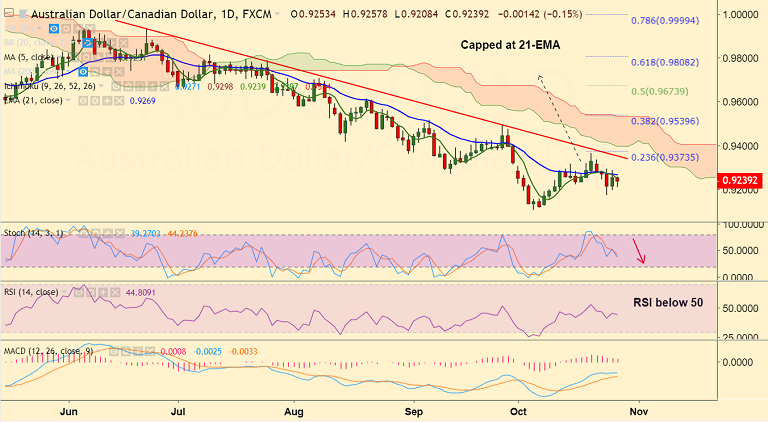Click the Capped at 21-EMA text note

tap(510, 45)
